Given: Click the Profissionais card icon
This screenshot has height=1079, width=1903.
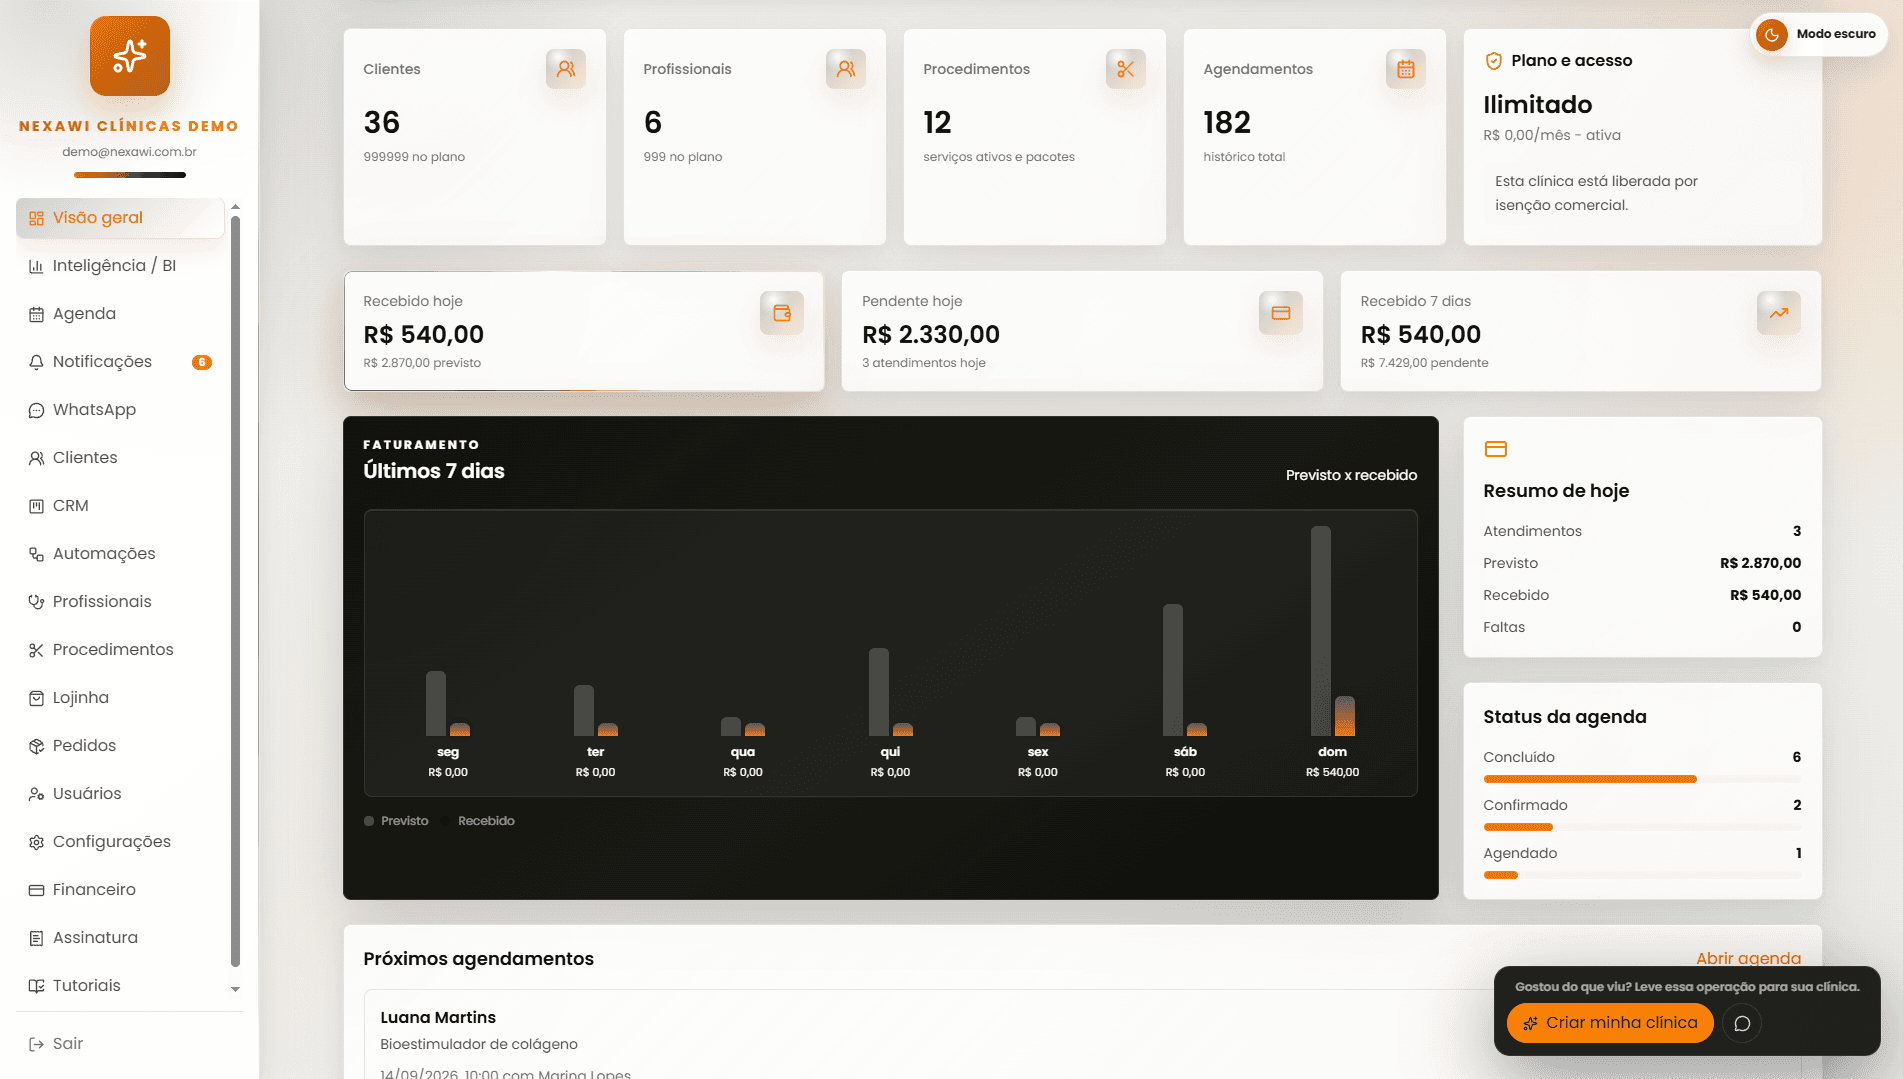Looking at the screenshot, I should click(846, 69).
